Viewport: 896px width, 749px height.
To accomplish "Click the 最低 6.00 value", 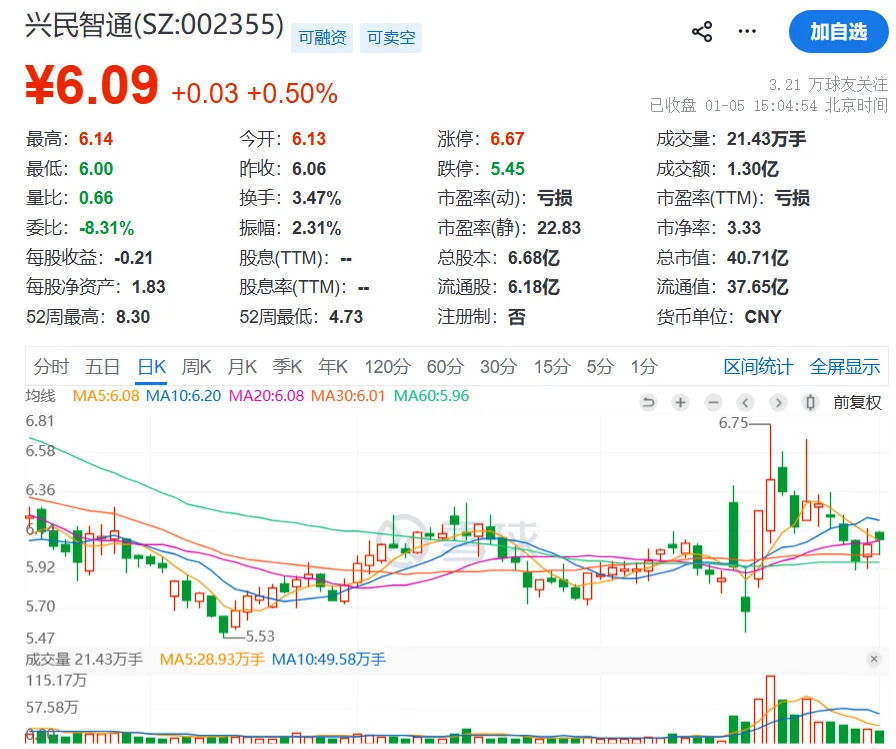I will (x=96, y=169).
